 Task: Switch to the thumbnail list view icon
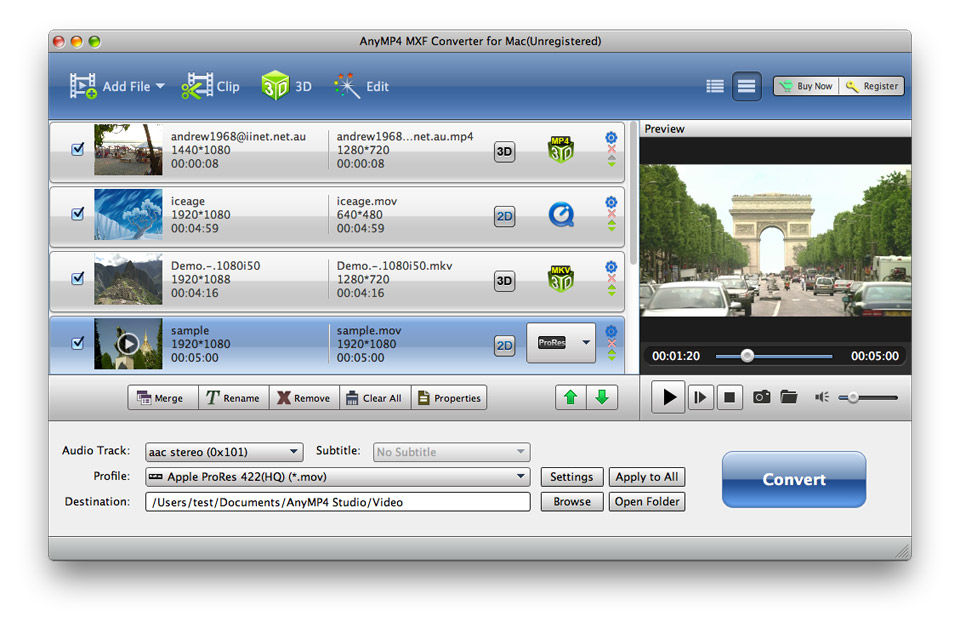[746, 86]
